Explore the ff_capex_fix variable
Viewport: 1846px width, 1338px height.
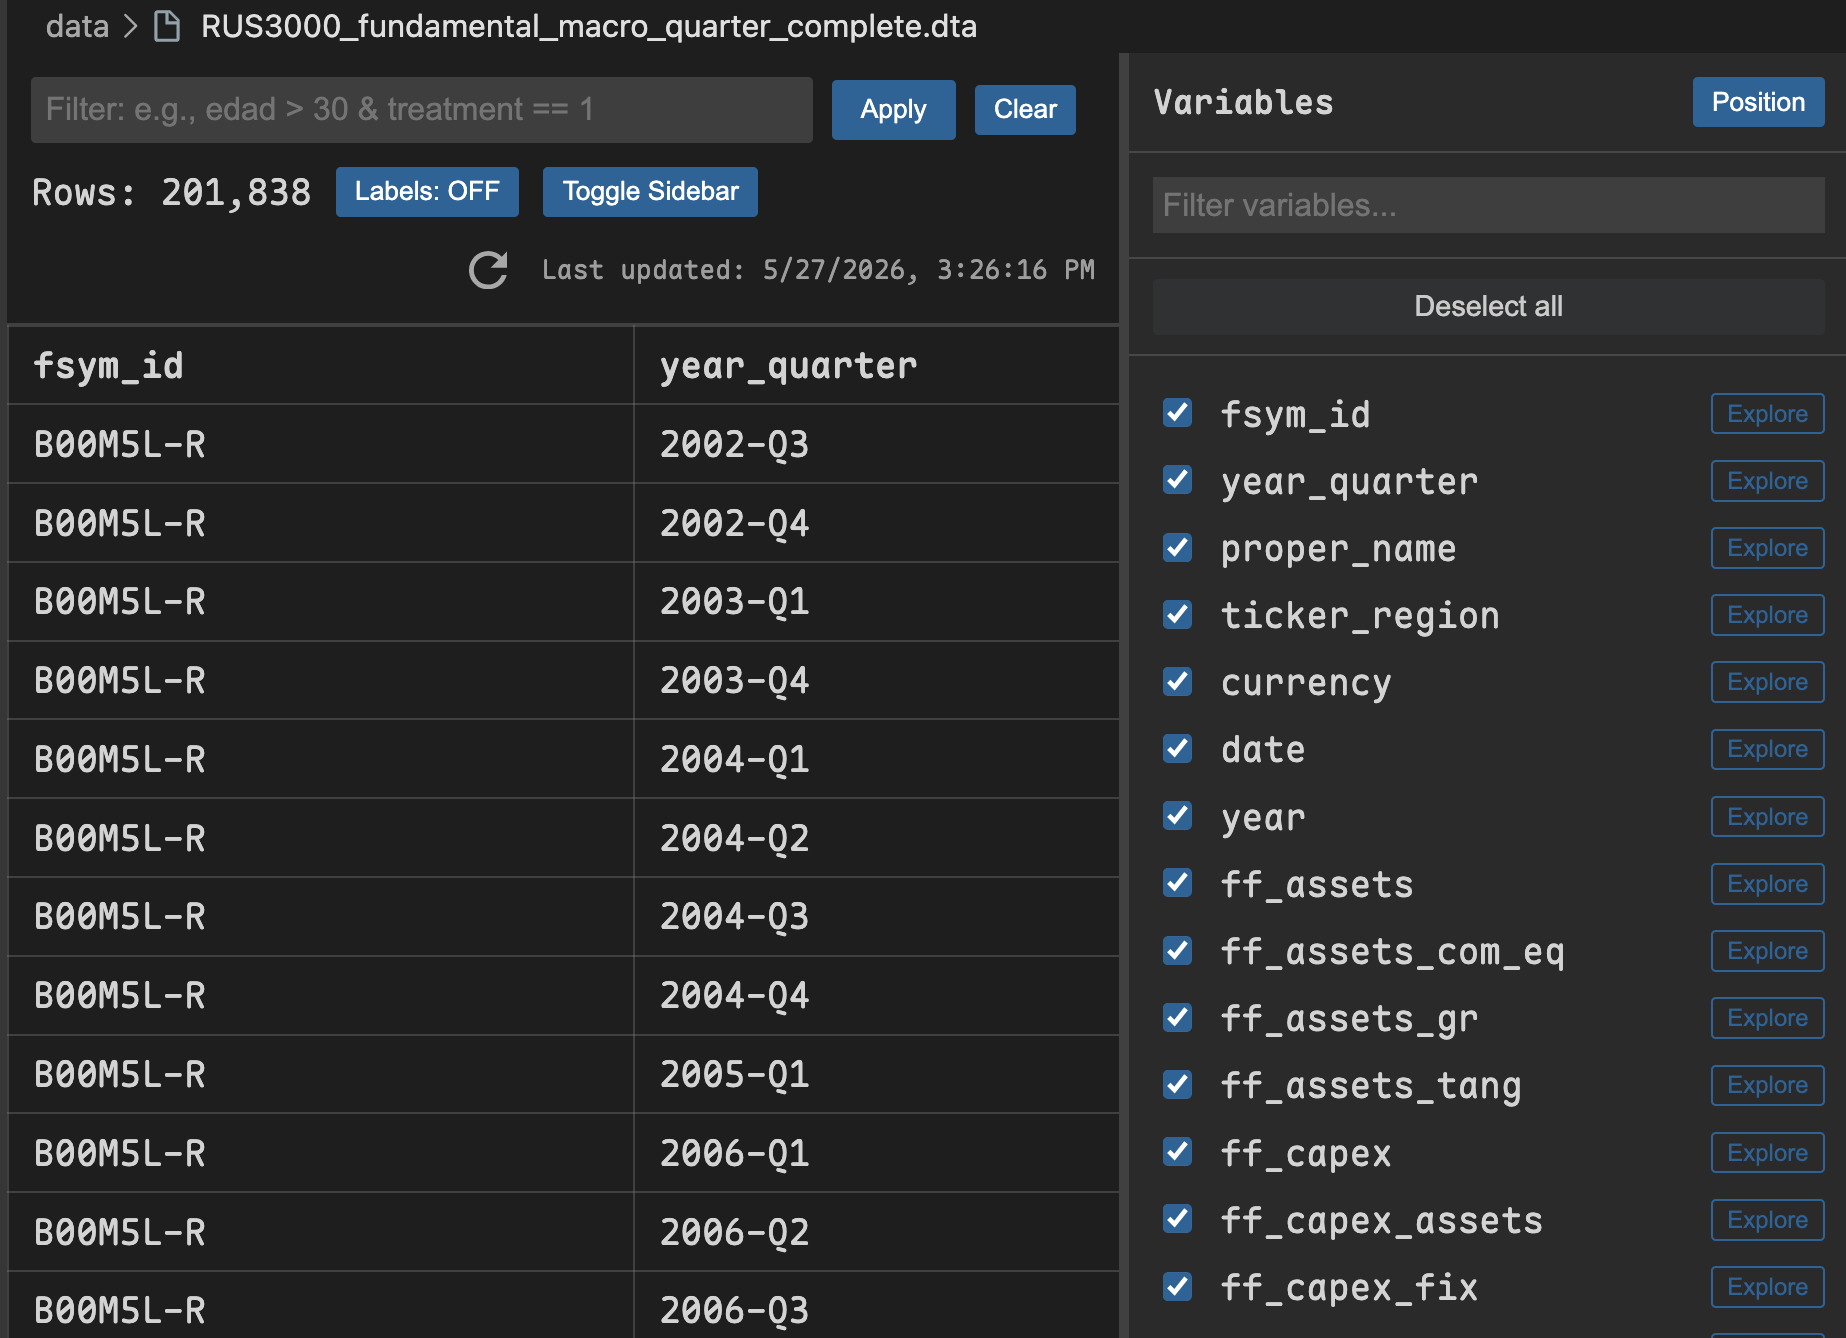[x=1767, y=1287]
